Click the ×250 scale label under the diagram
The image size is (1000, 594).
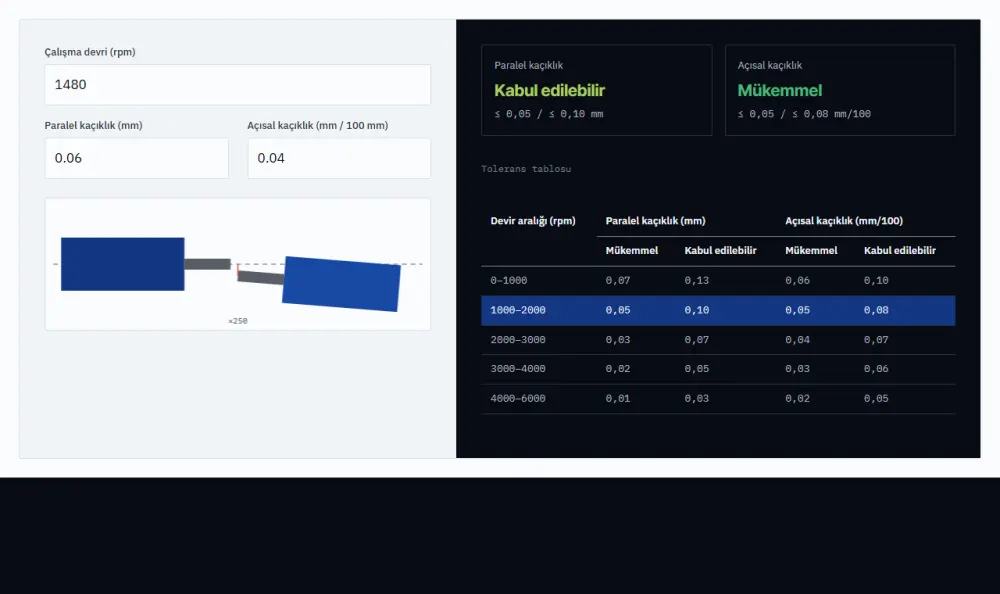click(x=238, y=321)
